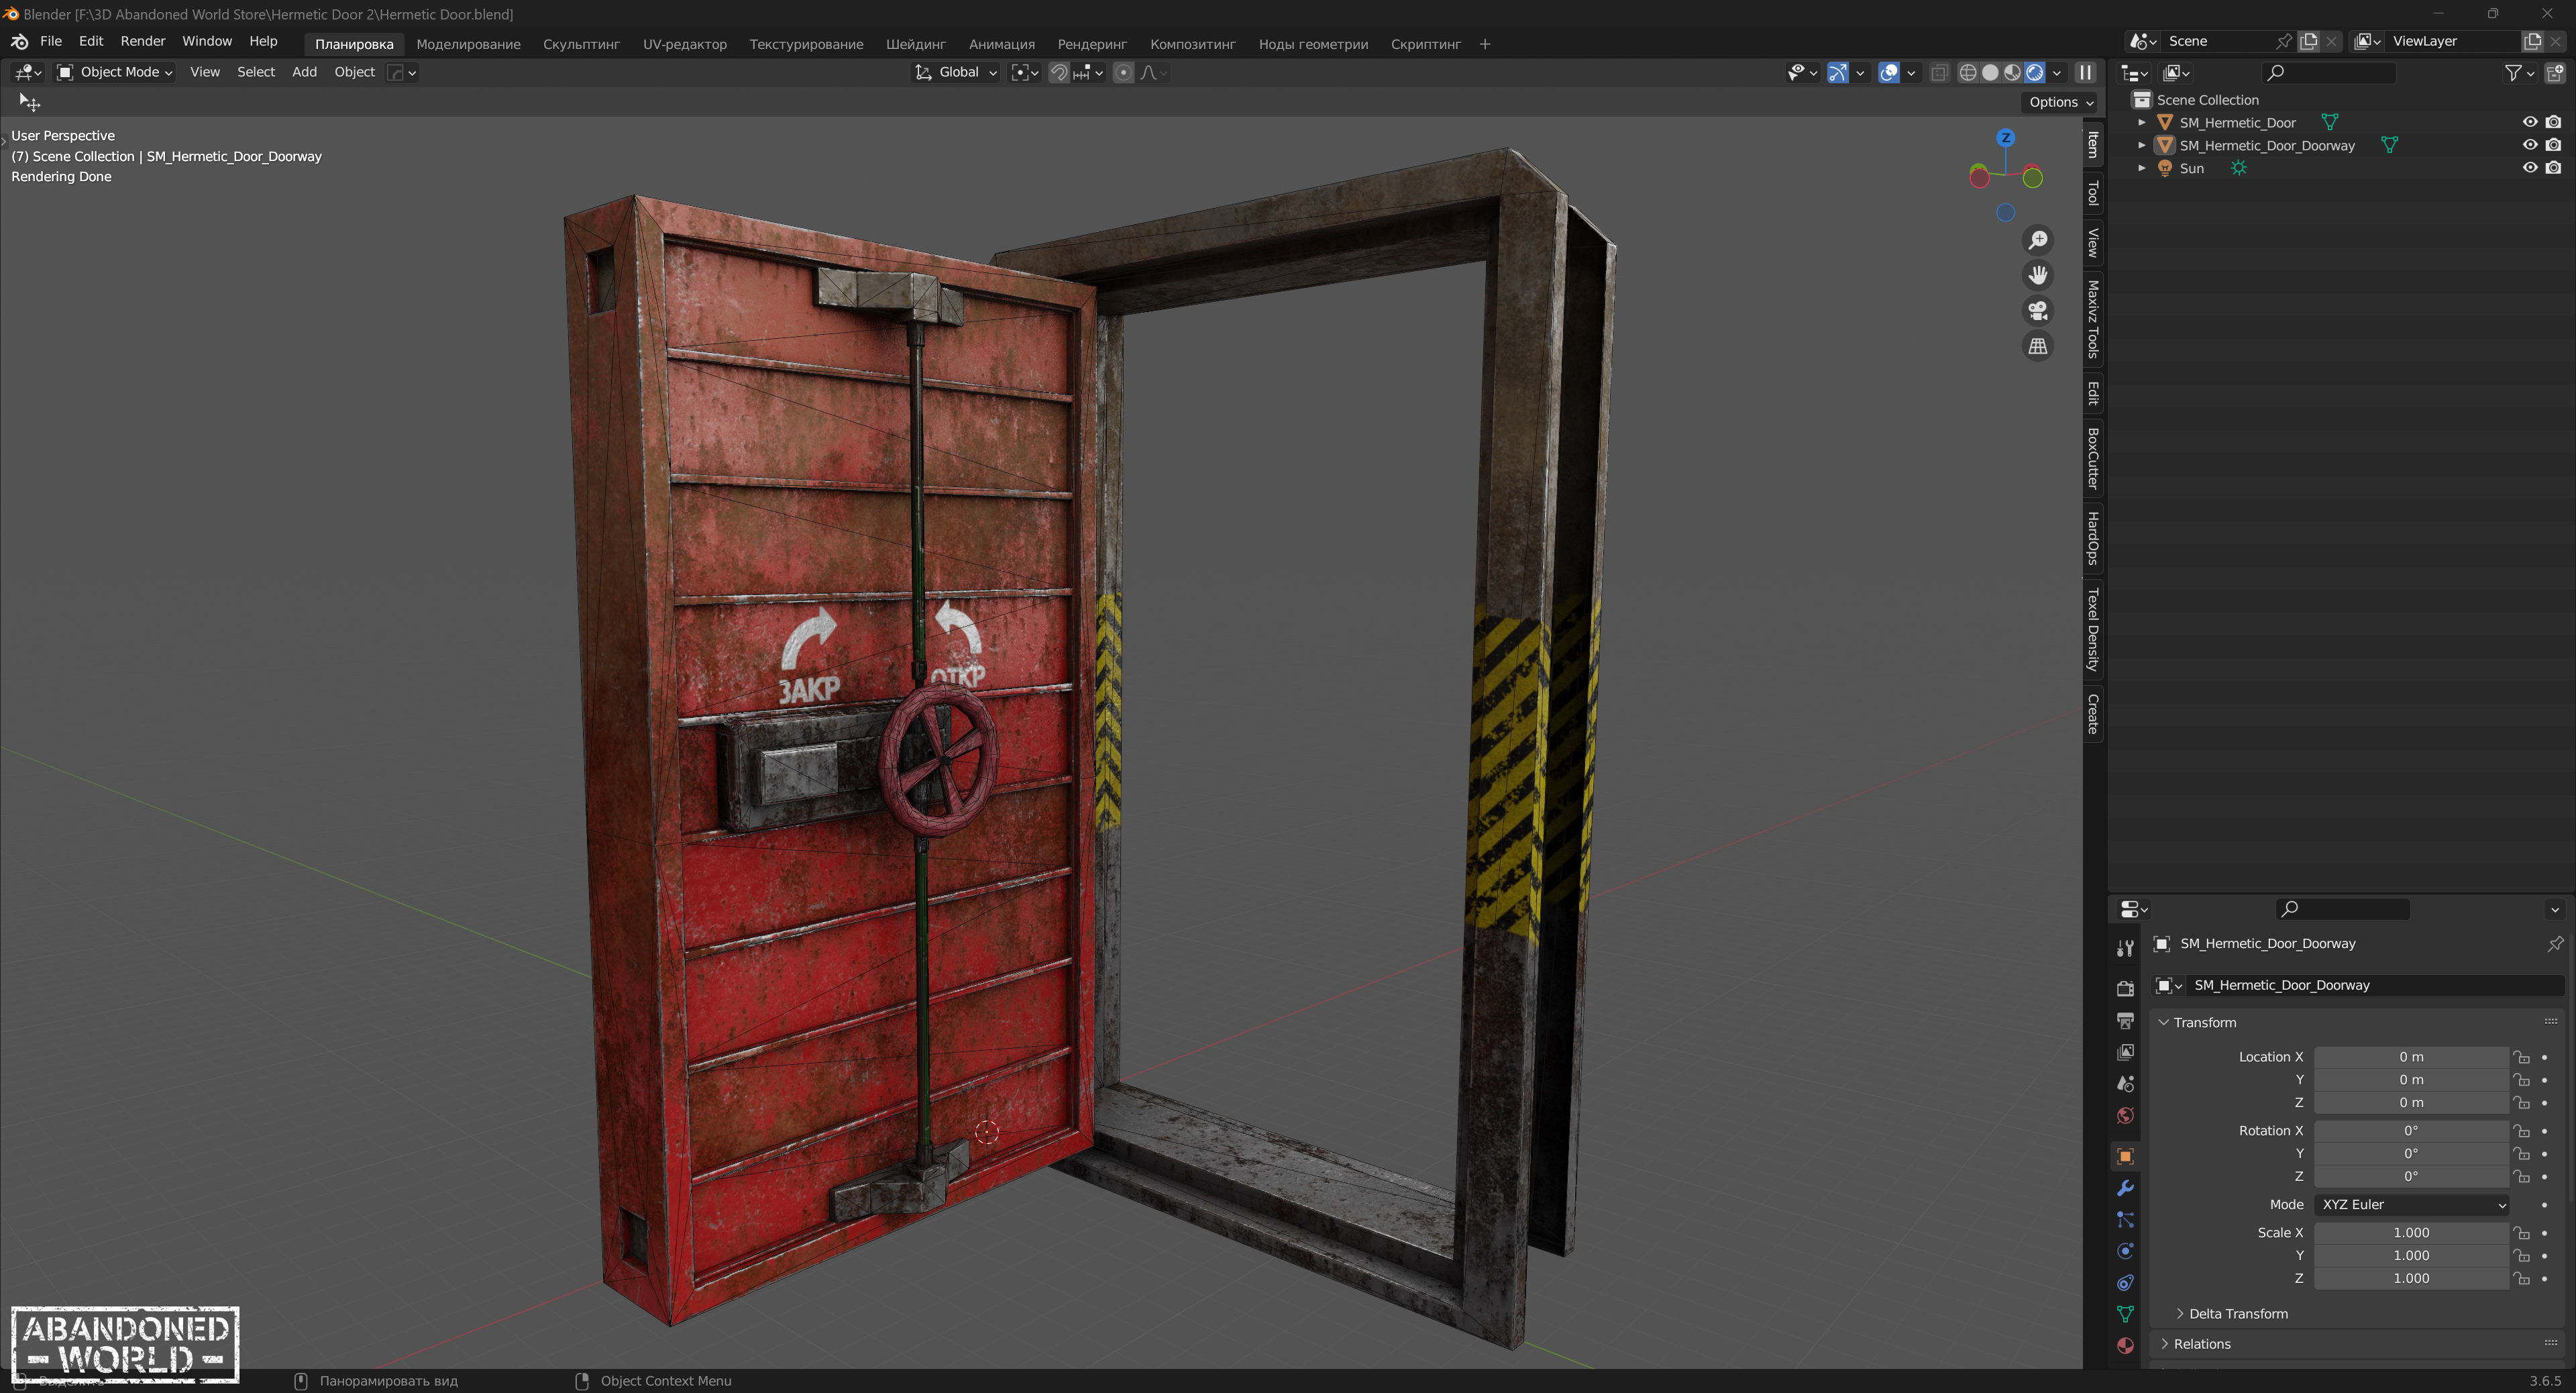
Task: Open the Modifiers properties tab (wrench)
Action: pyautogui.click(x=2125, y=1188)
